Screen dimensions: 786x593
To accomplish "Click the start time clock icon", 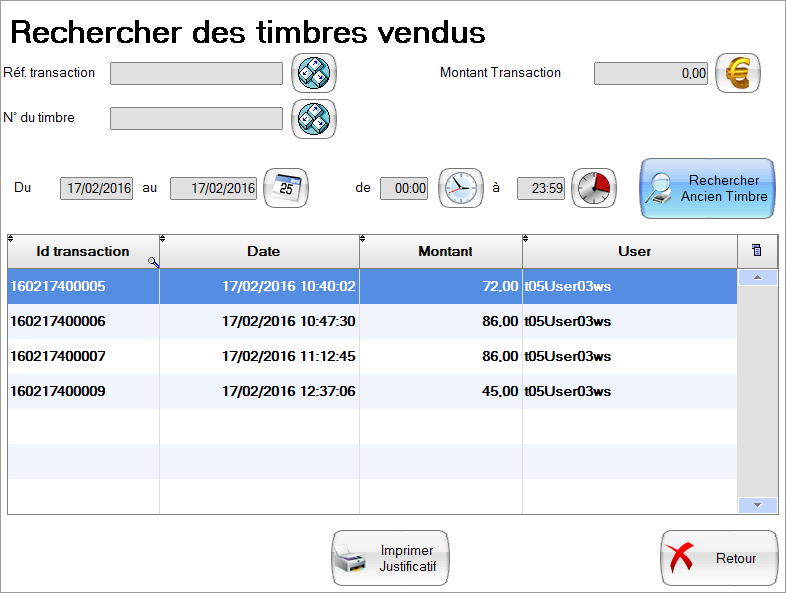I will tap(461, 188).
